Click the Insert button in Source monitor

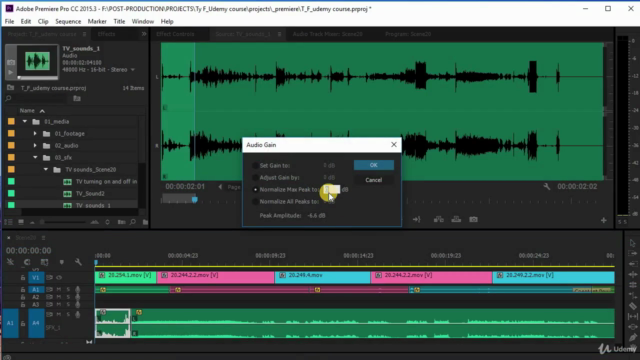pyautogui.click(x=439, y=220)
